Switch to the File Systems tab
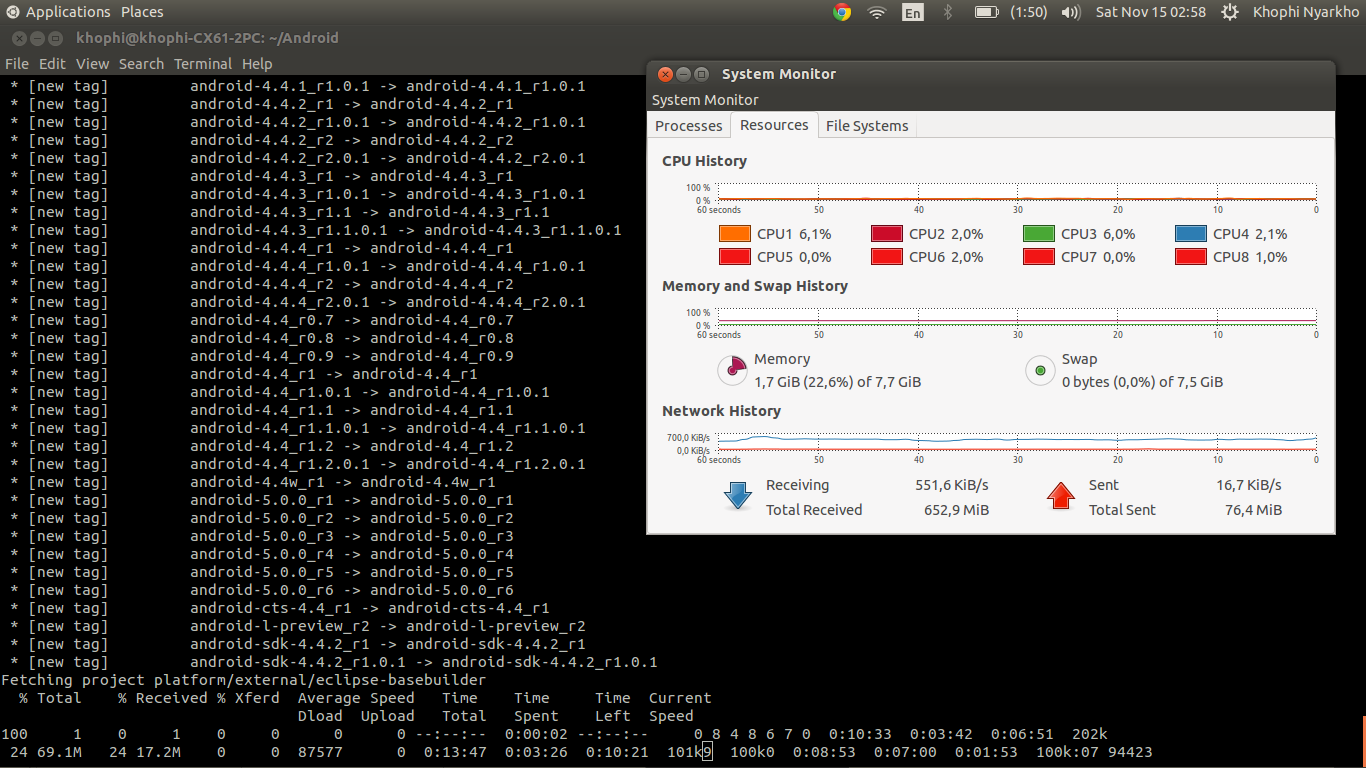Image resolution: width=1366 pixels, height=768 pixels. coord(867,126)
